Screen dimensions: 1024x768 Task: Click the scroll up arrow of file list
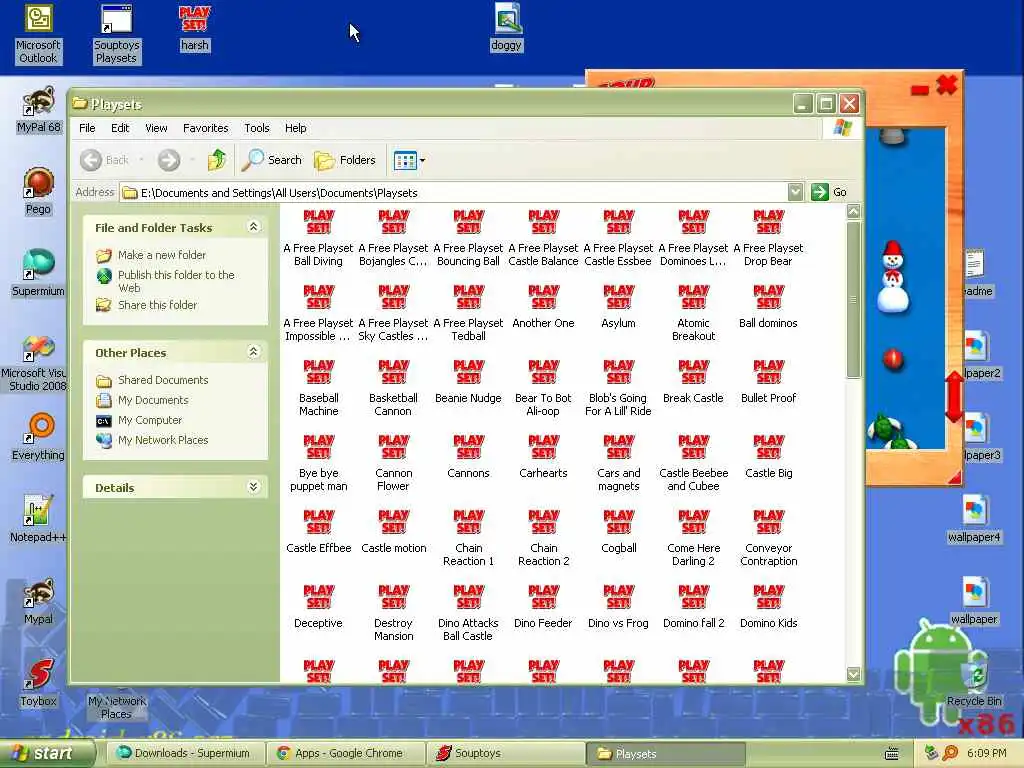click(x=853, y=211)
